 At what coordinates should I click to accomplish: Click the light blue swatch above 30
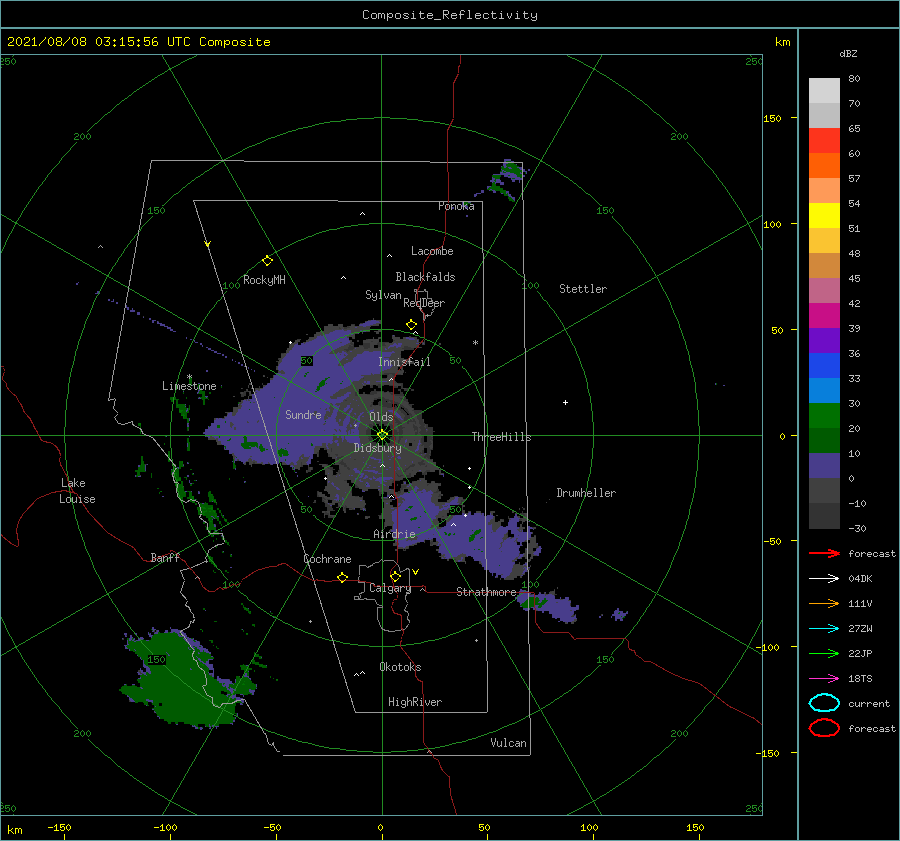[824, 390]
